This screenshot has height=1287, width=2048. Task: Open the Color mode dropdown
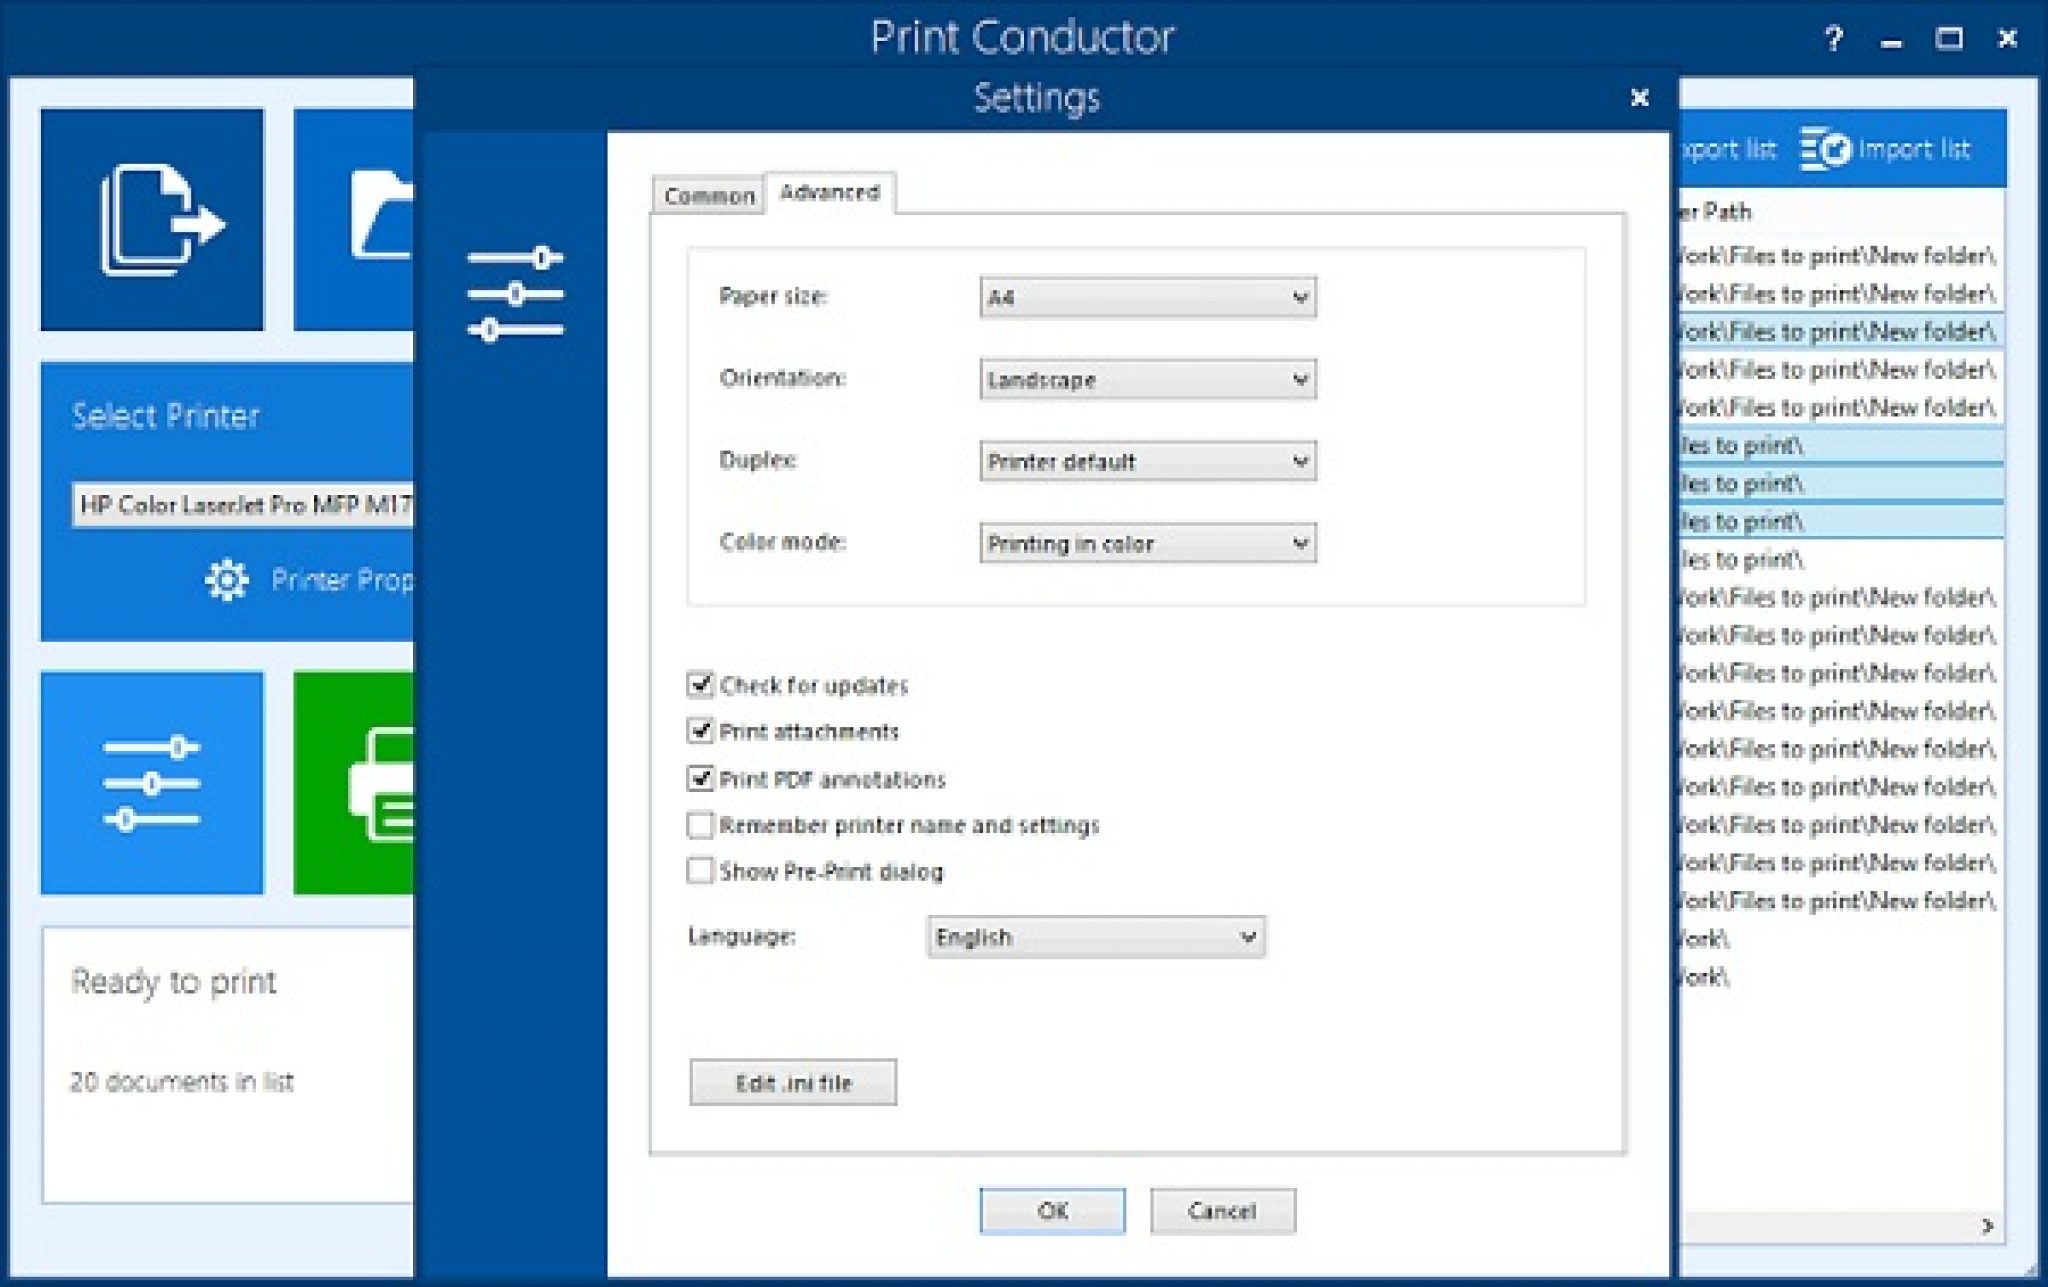coord(1147,543)
